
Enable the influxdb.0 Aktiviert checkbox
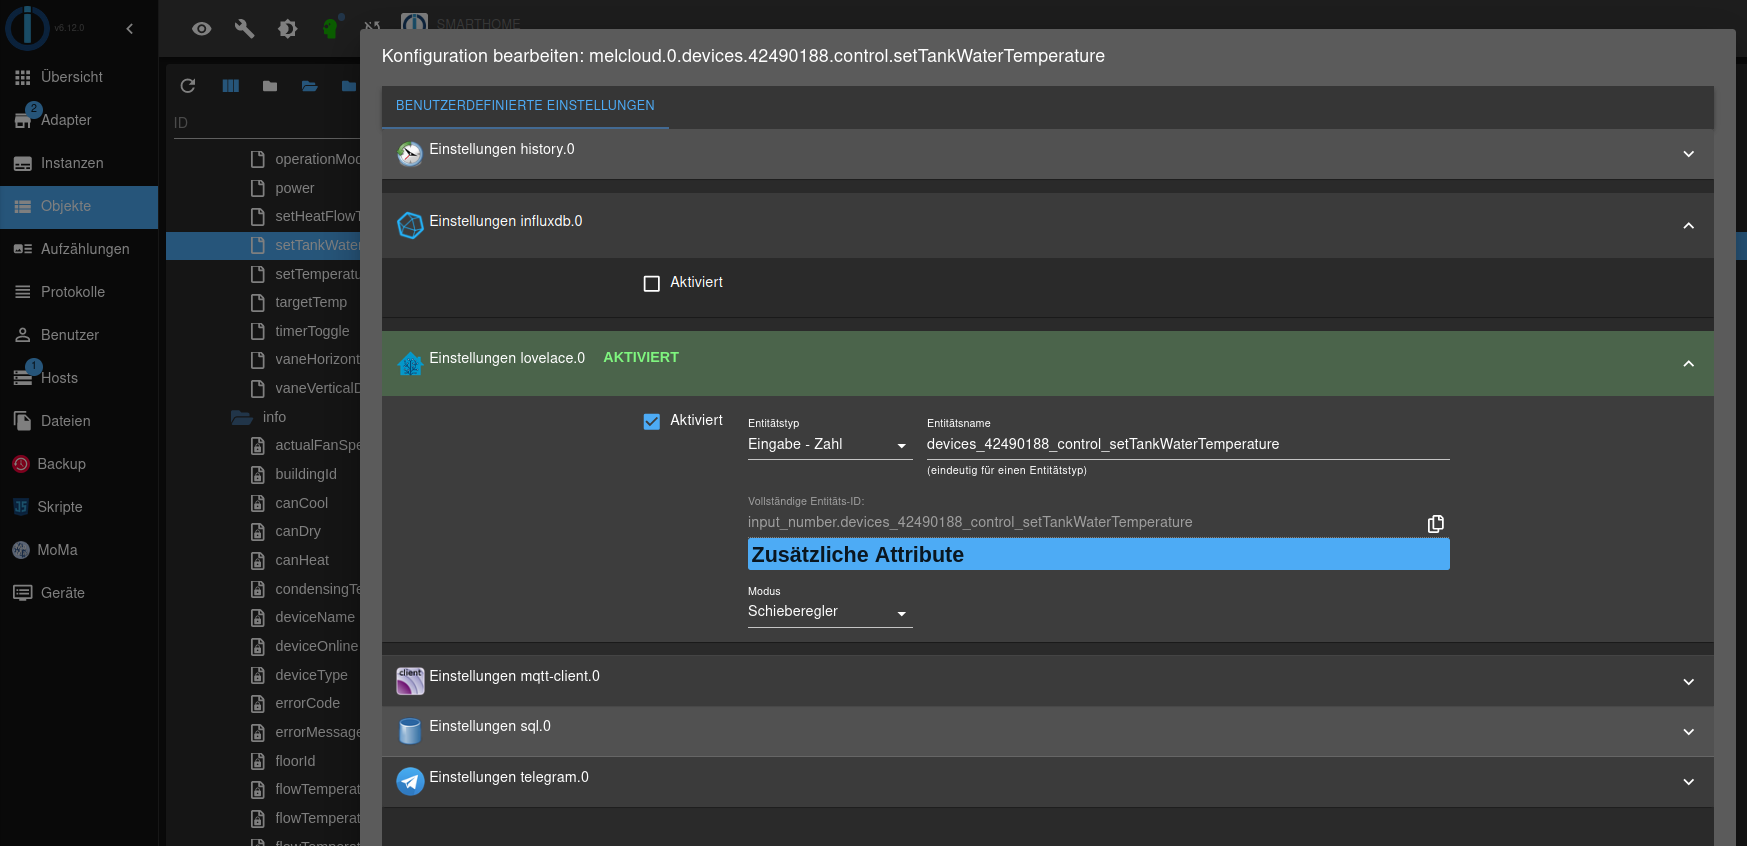click(652, 283)
